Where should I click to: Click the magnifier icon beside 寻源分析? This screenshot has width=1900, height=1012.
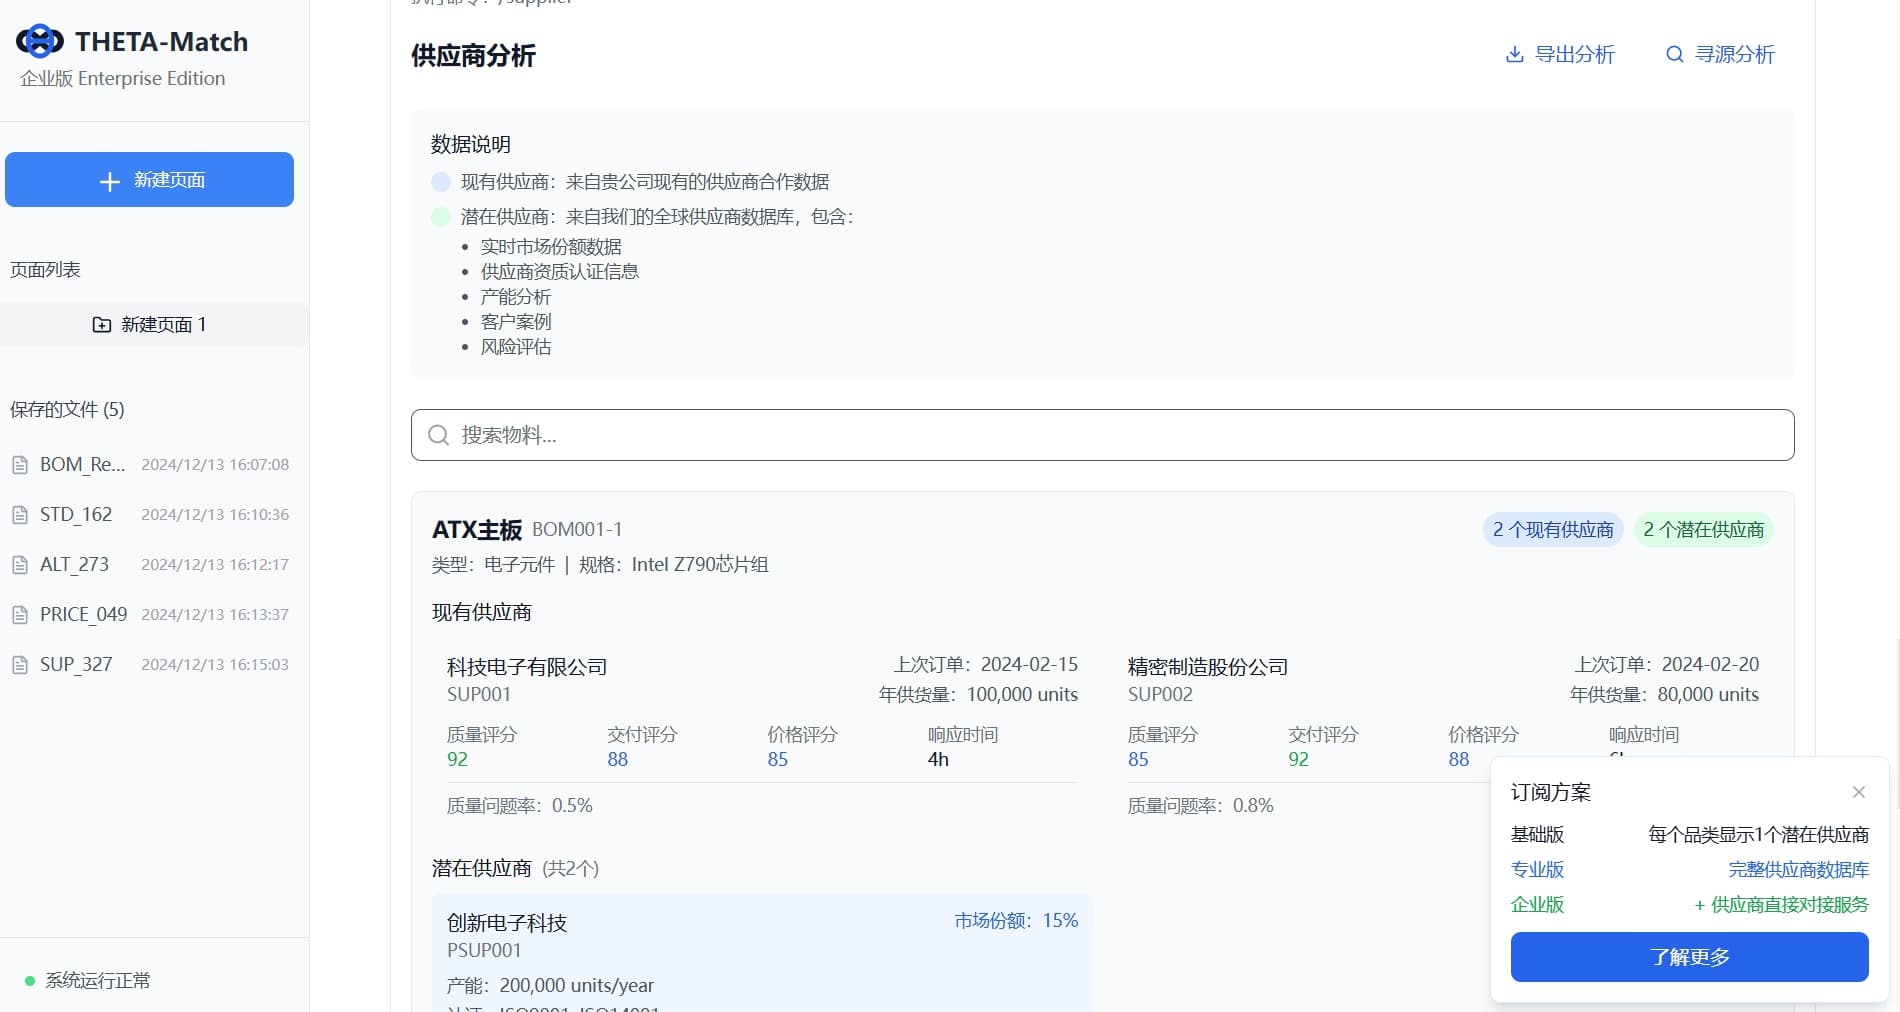pyautogui.click(x=1675, y=55)
